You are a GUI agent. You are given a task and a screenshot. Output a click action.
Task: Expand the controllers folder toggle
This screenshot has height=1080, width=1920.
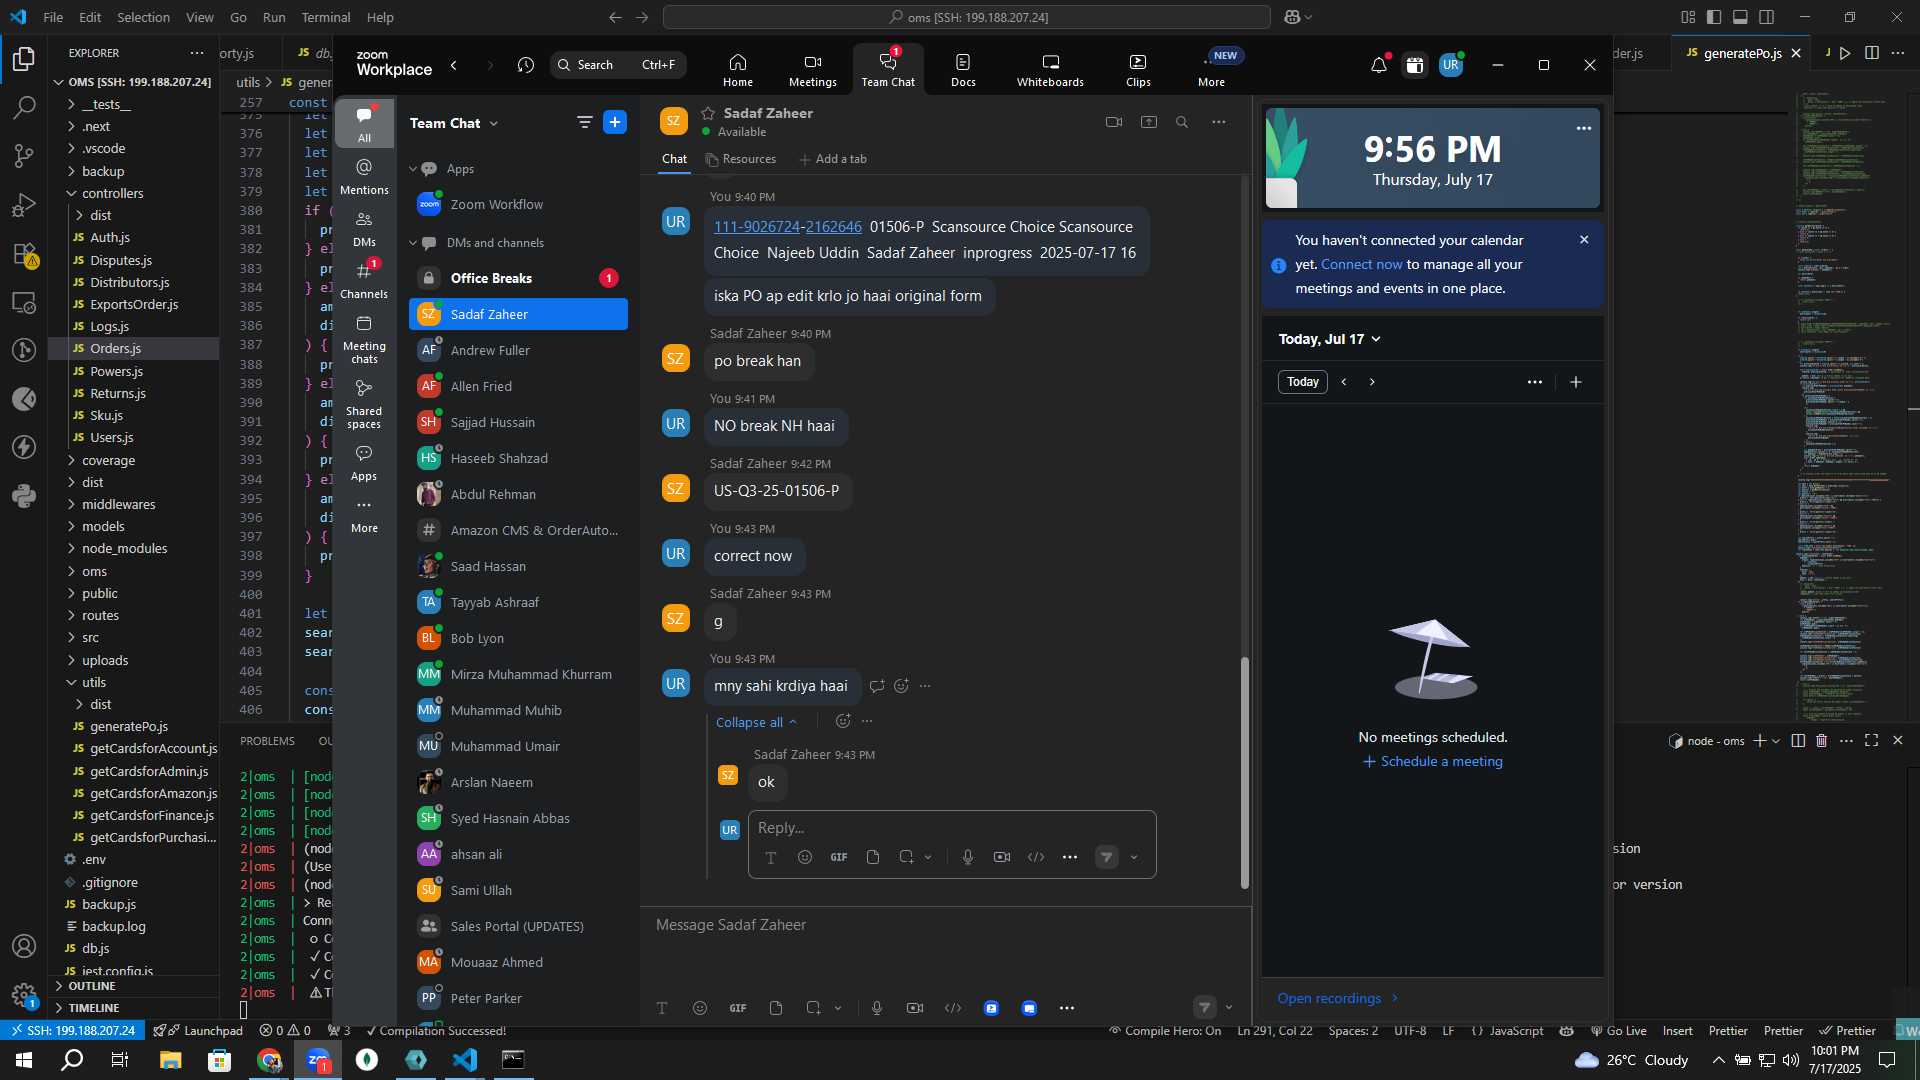point(71,193)
